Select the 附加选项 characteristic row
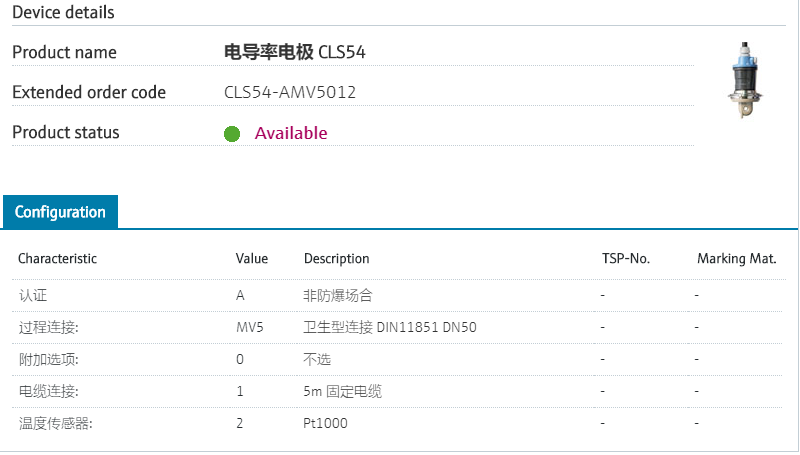Viewport: 800px width, 455px height. pos(48,359)
